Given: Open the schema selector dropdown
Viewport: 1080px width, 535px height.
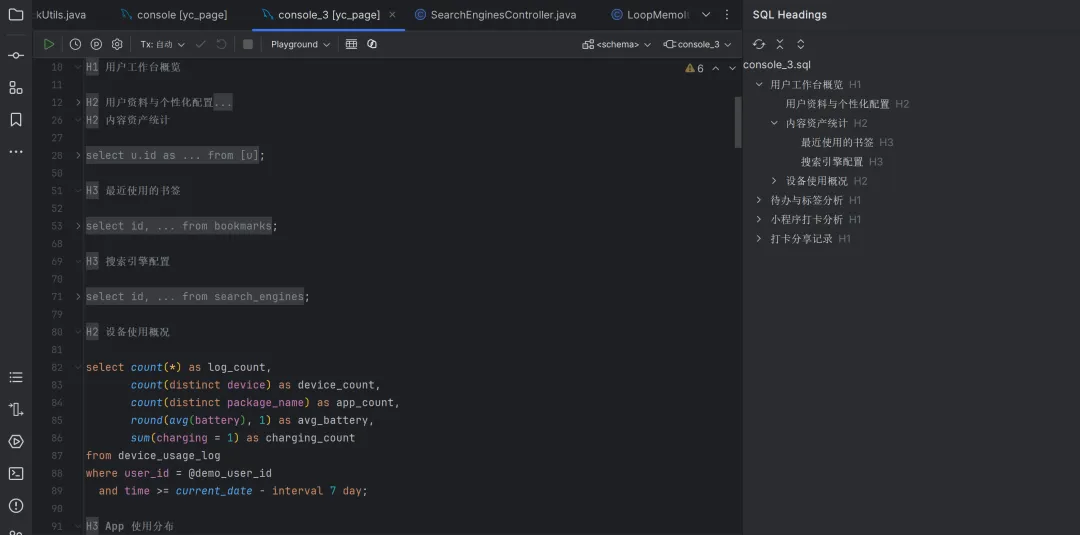Looking at the screenshot, I should [616, 44].
